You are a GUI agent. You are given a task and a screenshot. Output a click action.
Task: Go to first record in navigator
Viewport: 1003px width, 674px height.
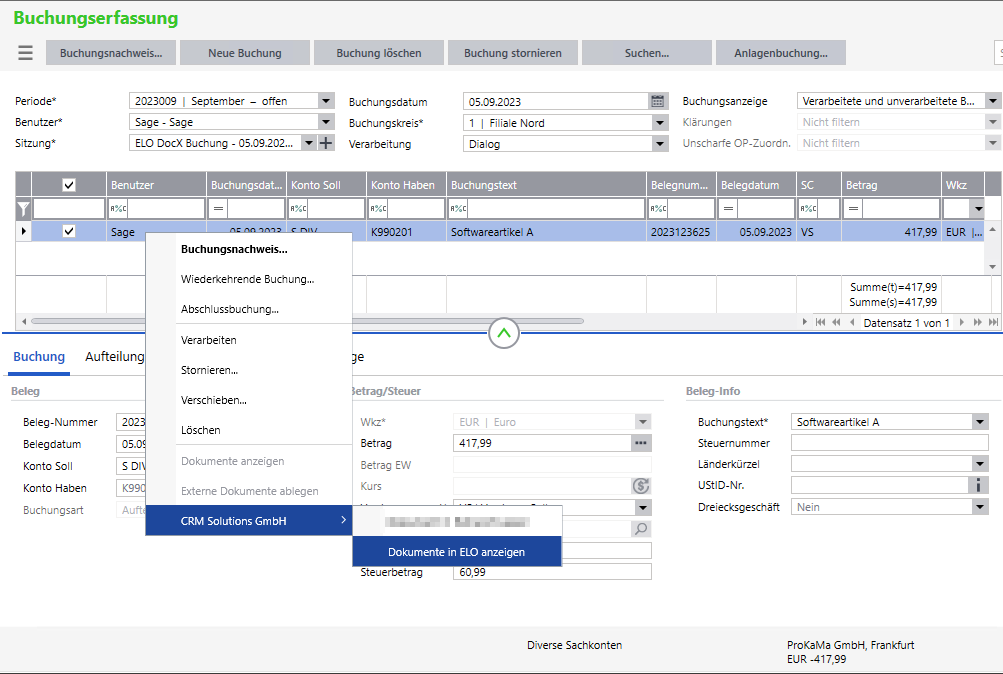[x=820, y=322]
